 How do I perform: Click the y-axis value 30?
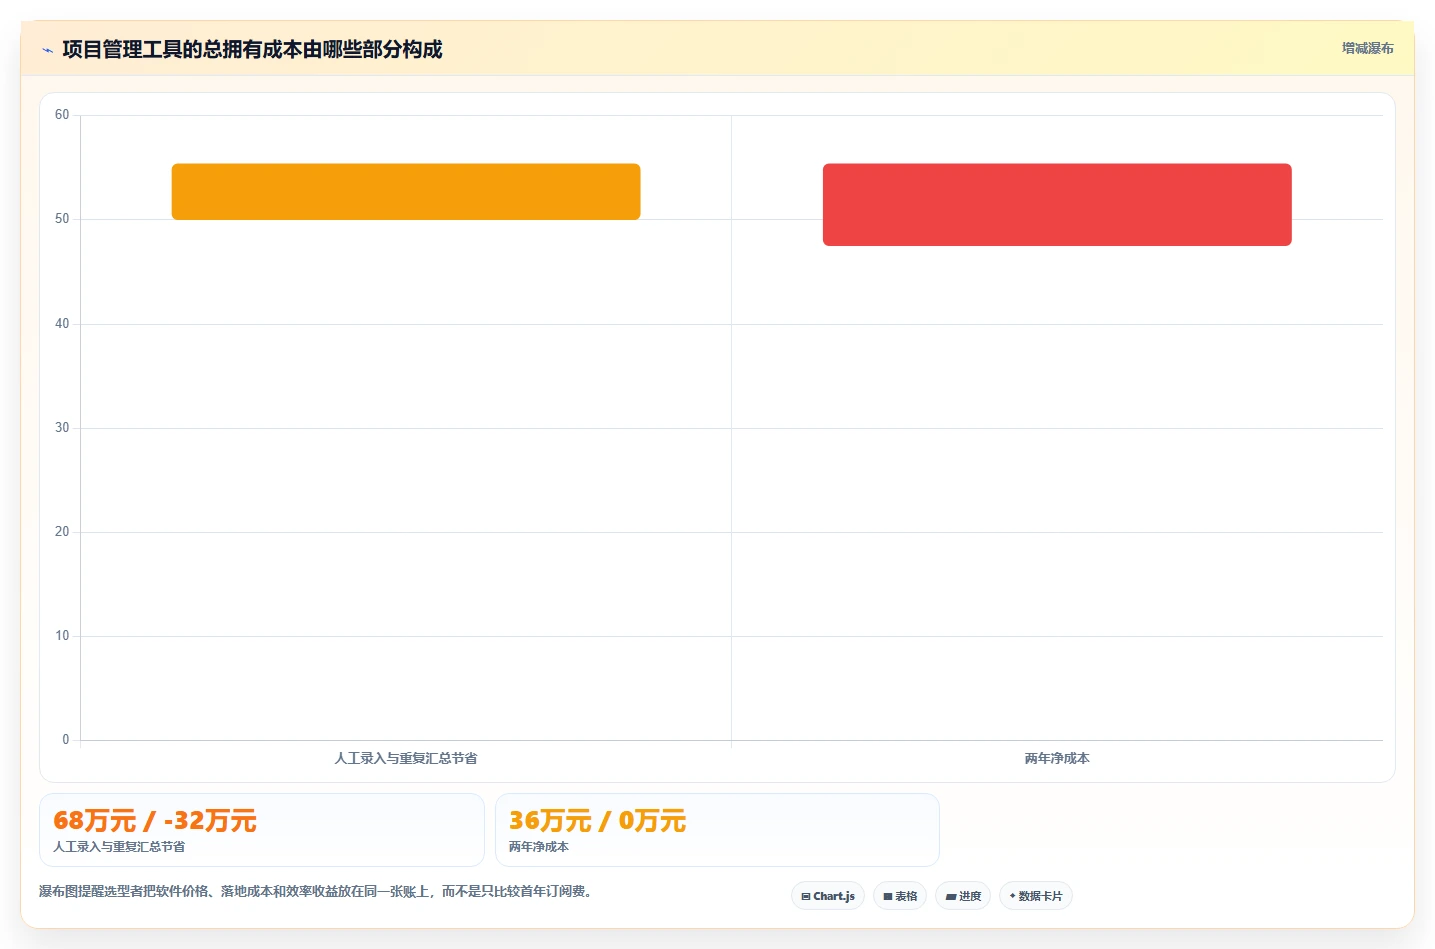[x=62, y=427]
